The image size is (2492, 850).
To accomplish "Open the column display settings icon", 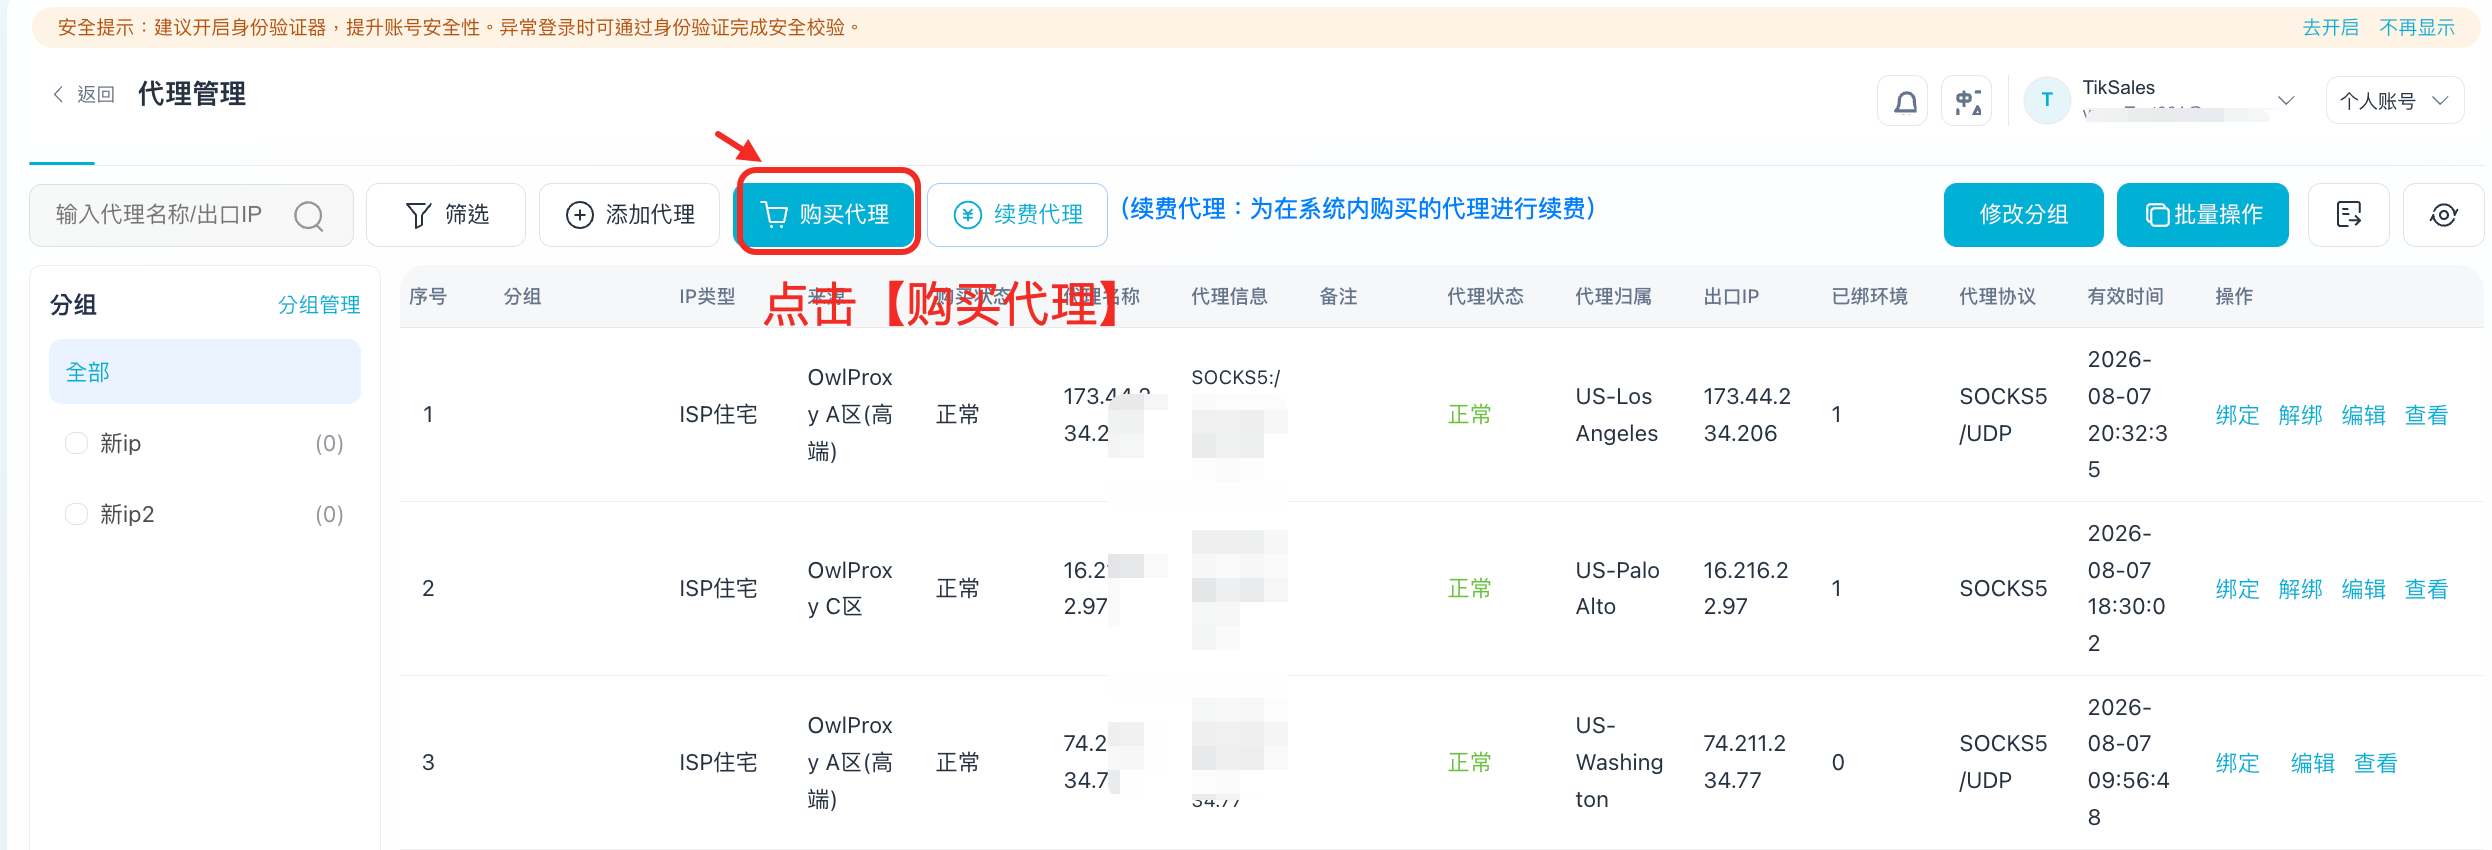I will click(x=2444, y=214).
